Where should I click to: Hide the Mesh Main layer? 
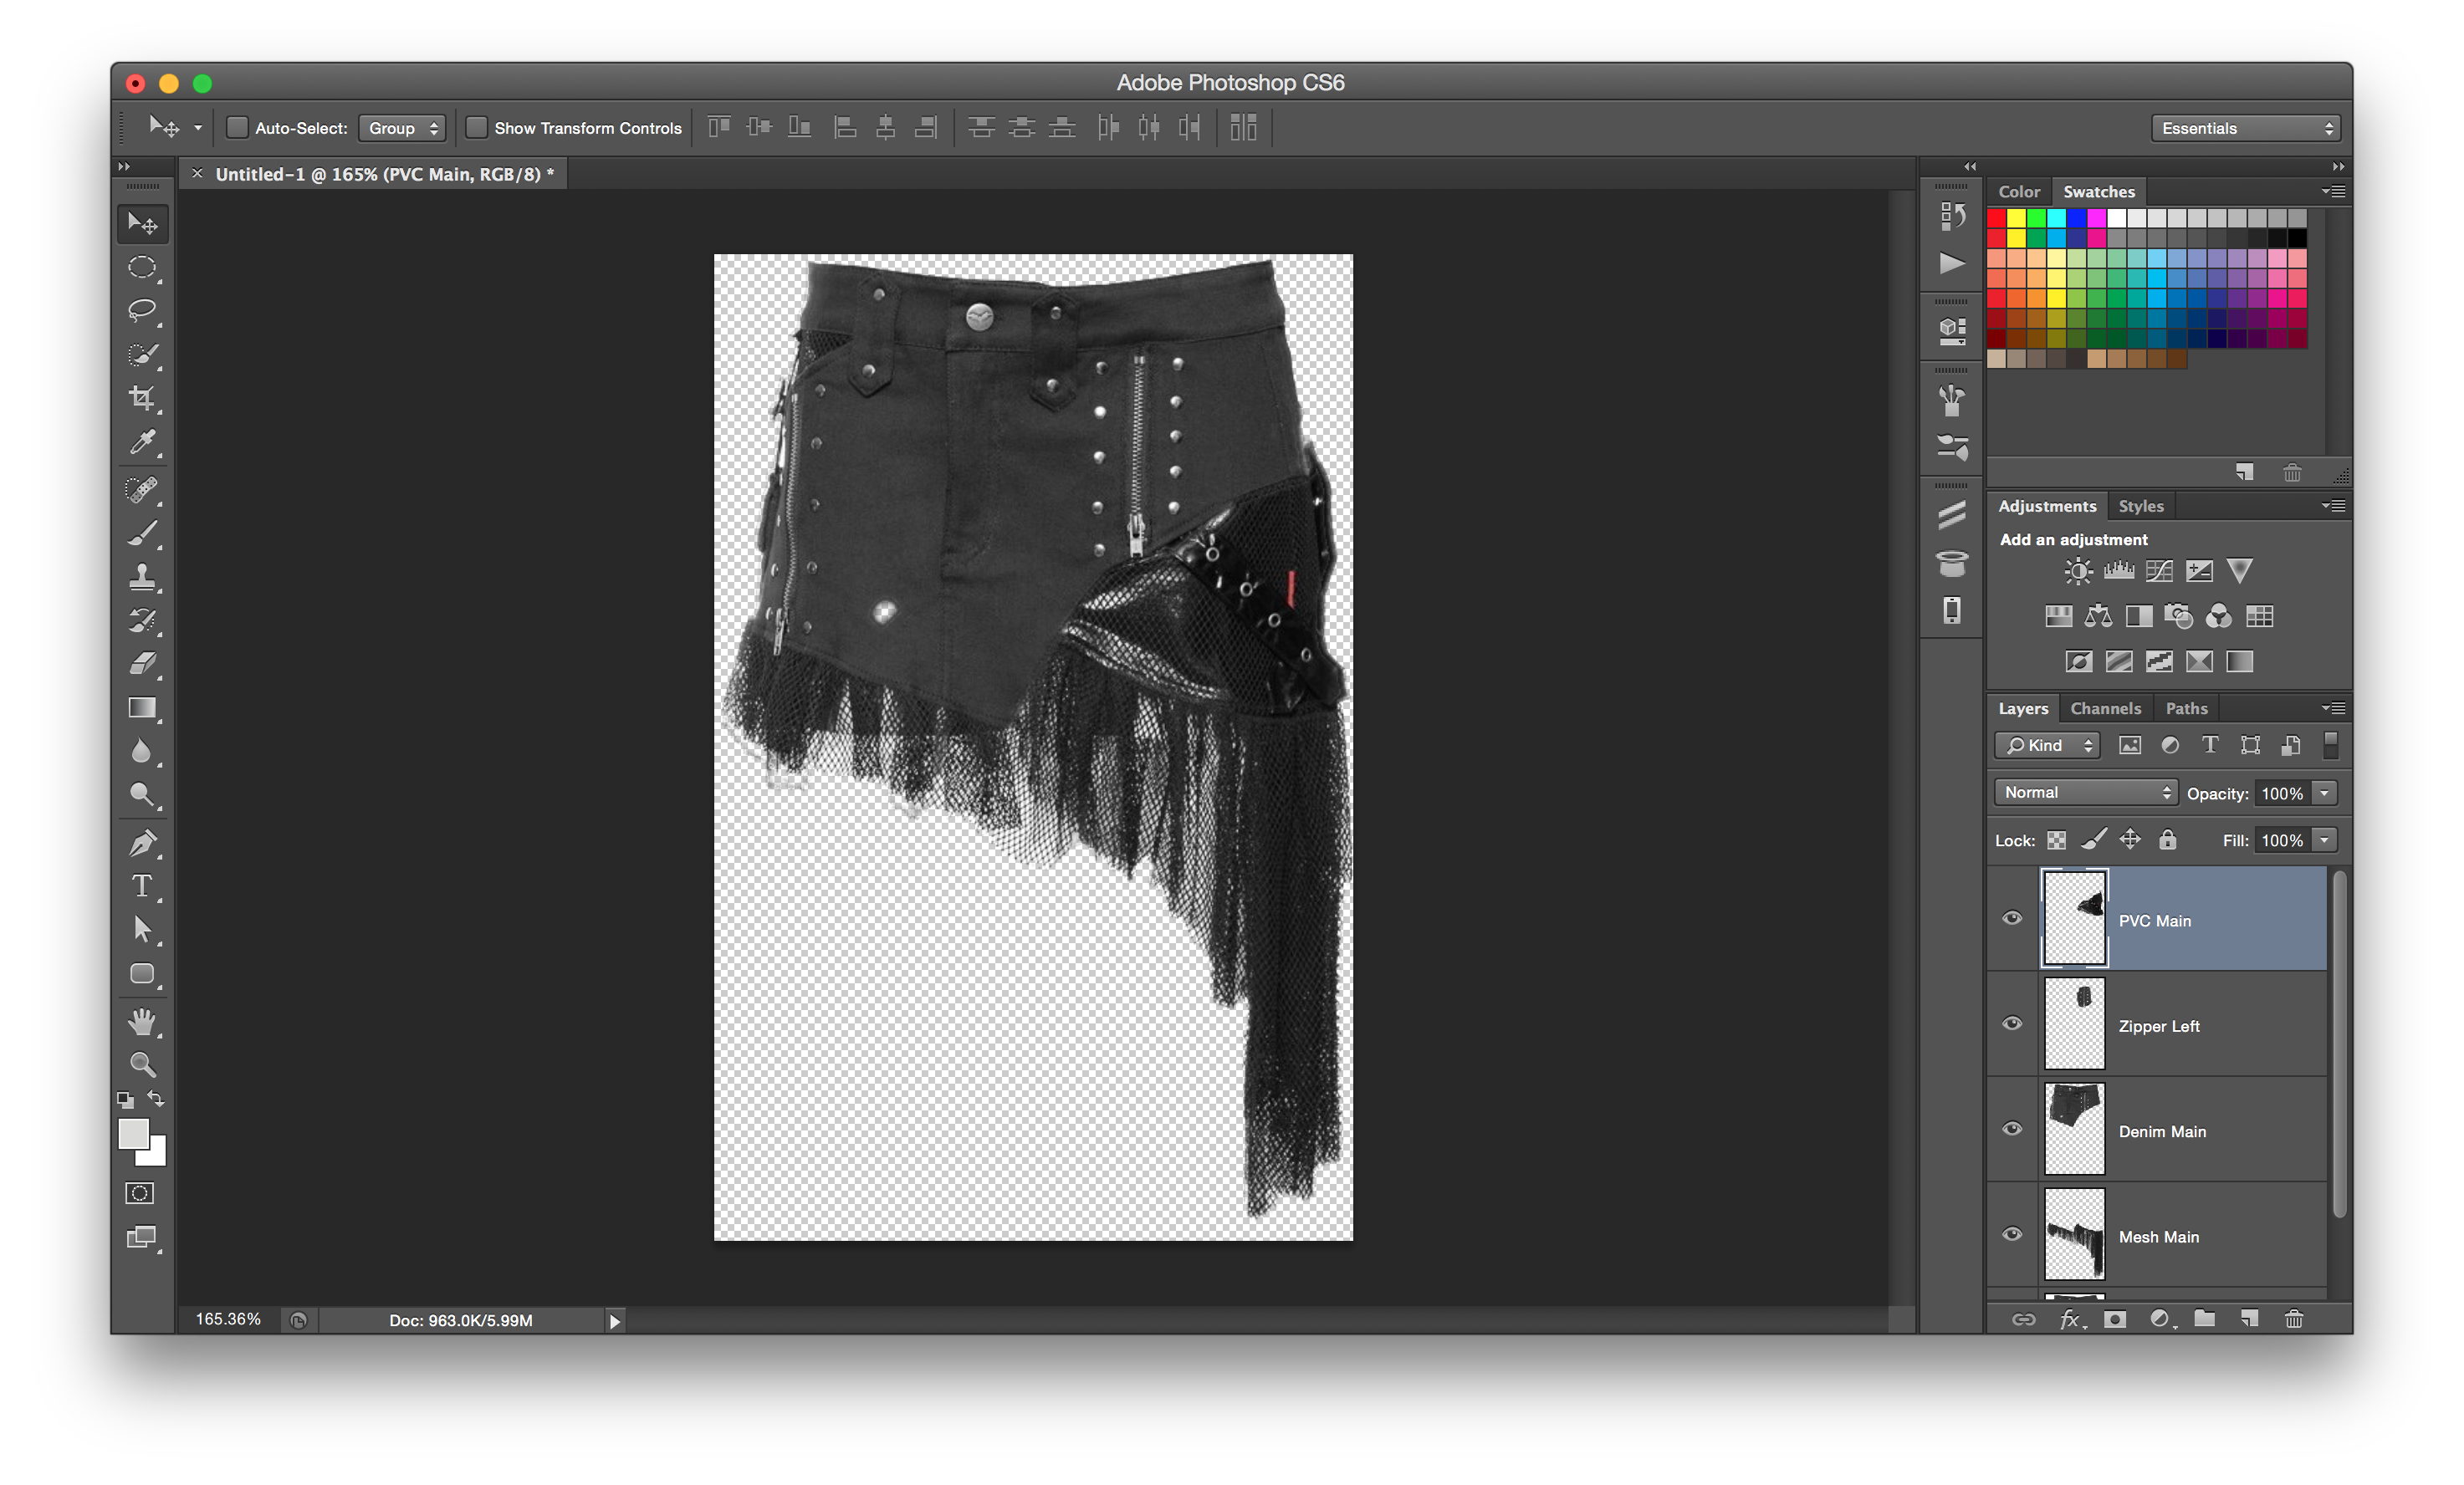coord(2012,1234)
